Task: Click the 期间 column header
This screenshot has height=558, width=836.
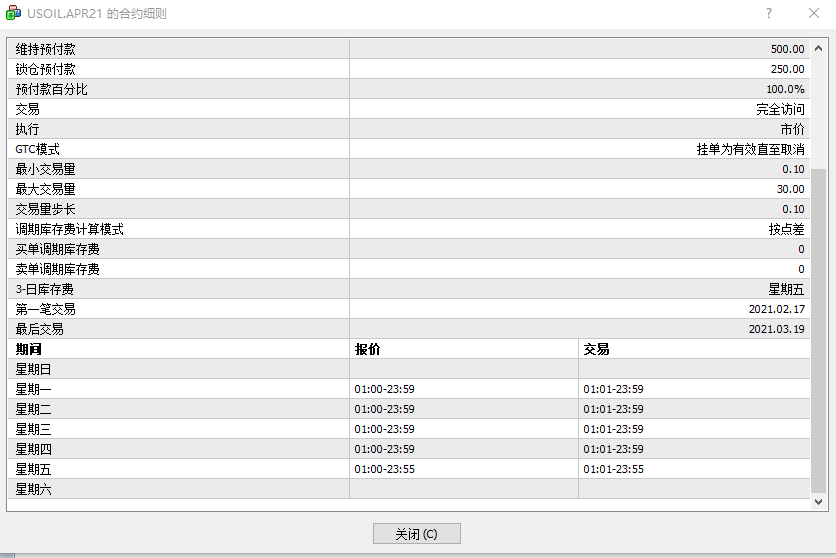Action: pos(30,349)
